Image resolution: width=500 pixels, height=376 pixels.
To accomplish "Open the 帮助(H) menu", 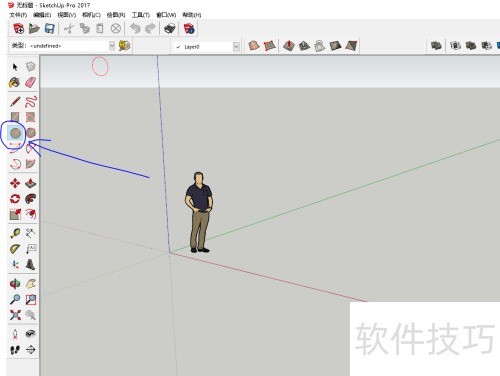I will click(192, 15).
